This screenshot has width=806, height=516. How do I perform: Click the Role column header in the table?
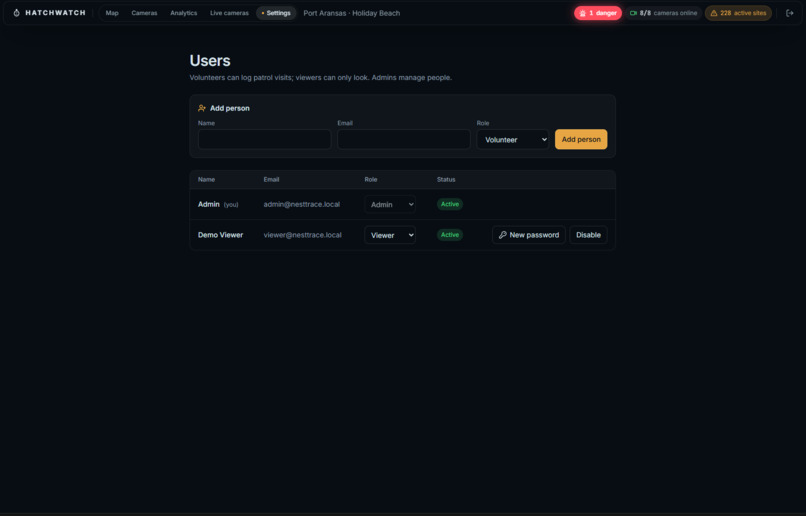click(x=371, y=179)
